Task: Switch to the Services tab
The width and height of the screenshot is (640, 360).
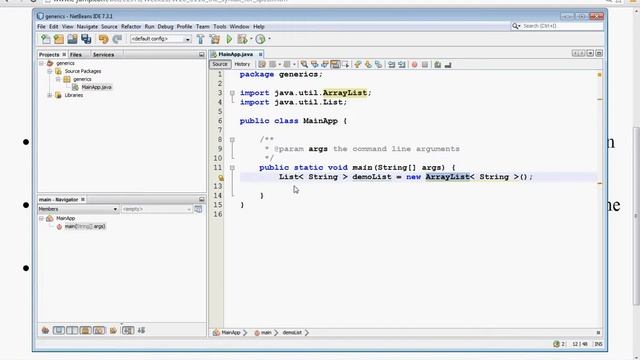Action: [x=103, y=54]
